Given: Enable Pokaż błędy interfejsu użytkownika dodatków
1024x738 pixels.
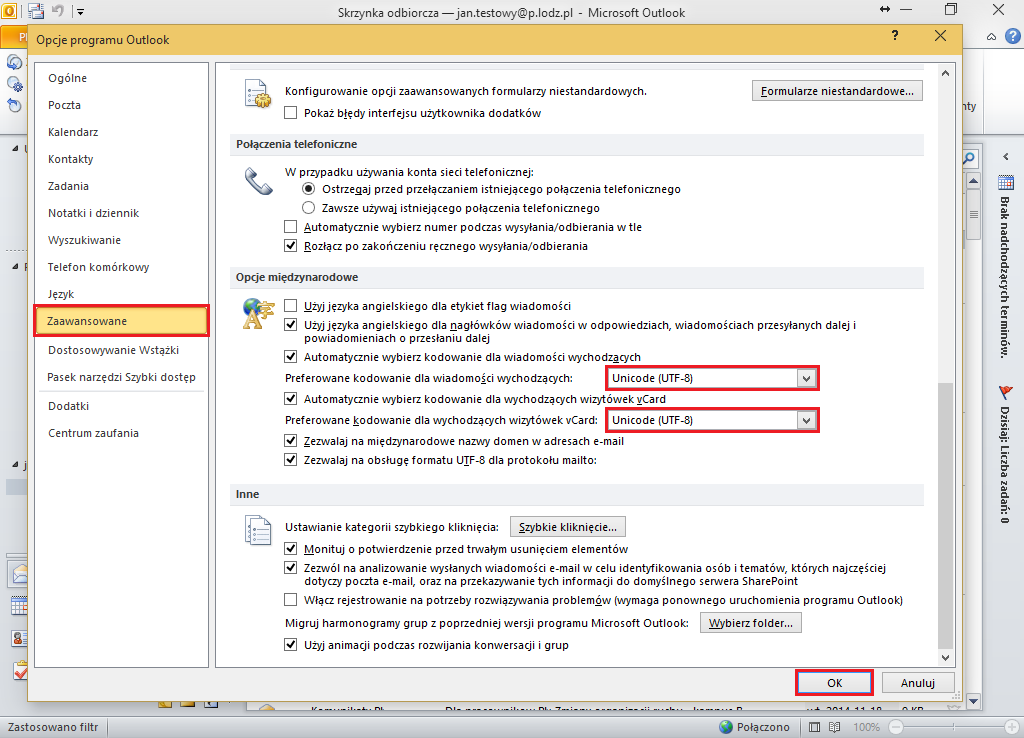Looking at the screenshot, I should 291,113.
